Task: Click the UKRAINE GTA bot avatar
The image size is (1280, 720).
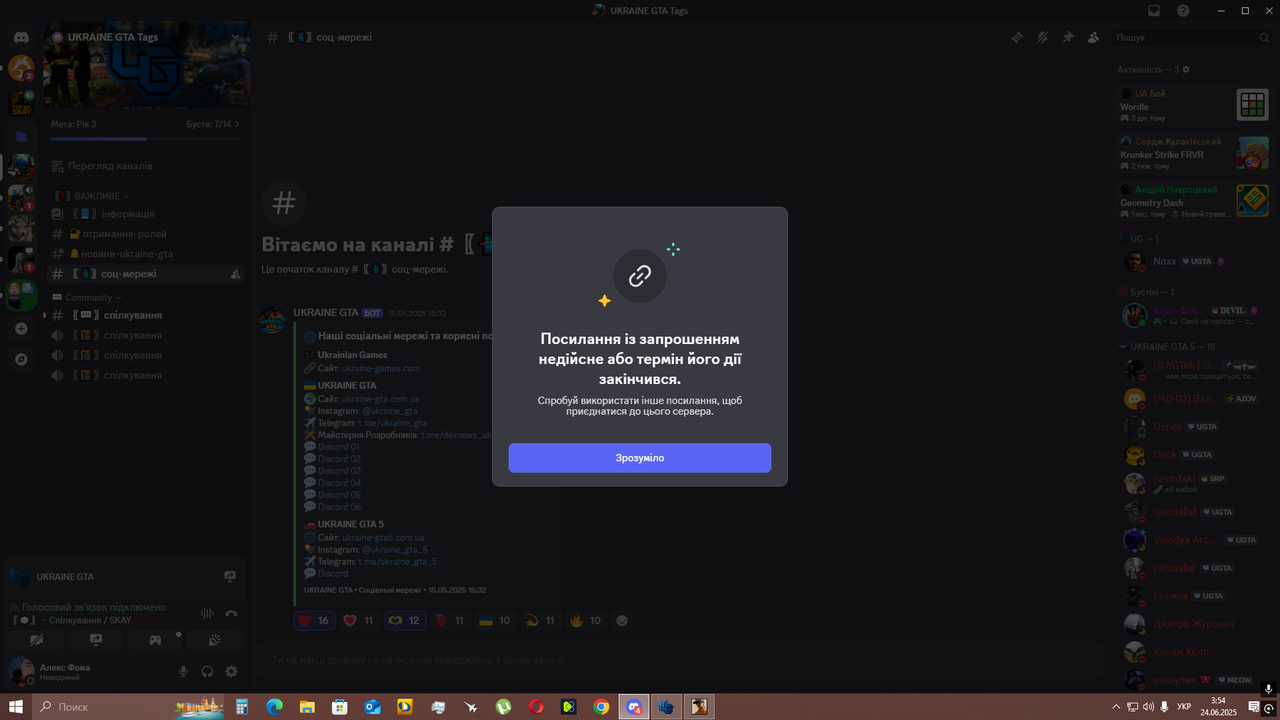Action: click(273, 320)
